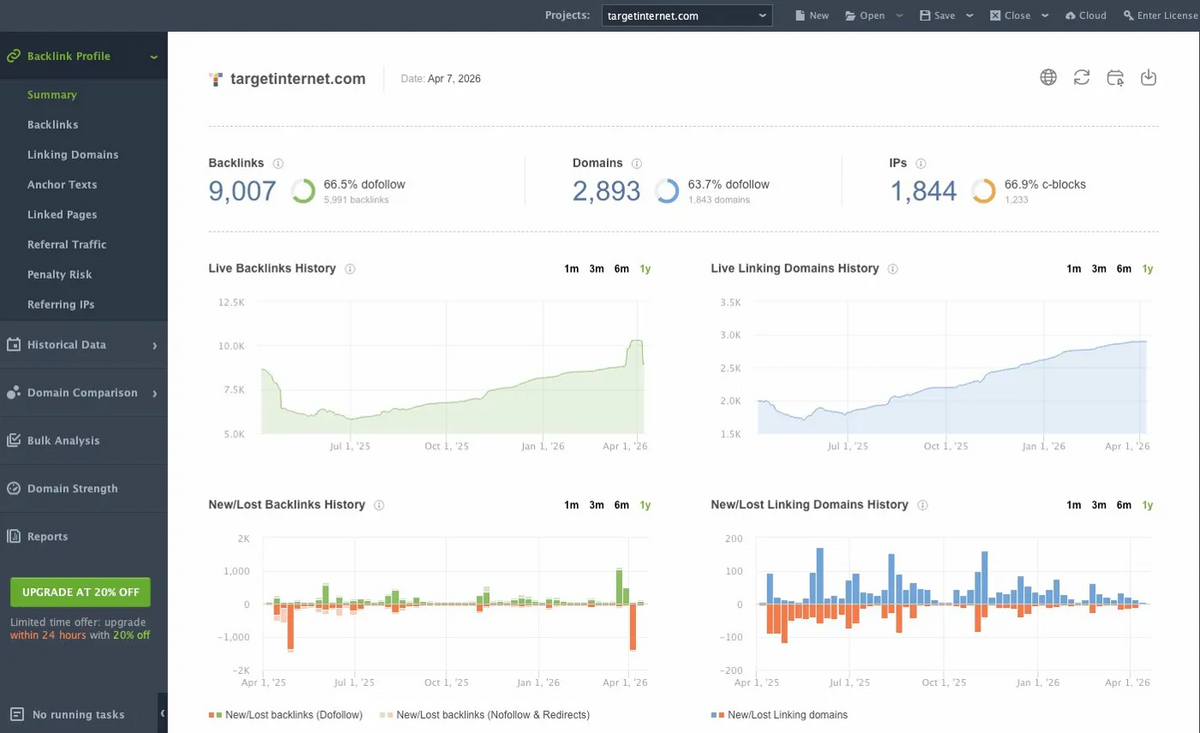Toggle the New/Lost Linking domains legend entry
Viewport: 1200px width, 733px height.
pos(779,715)
